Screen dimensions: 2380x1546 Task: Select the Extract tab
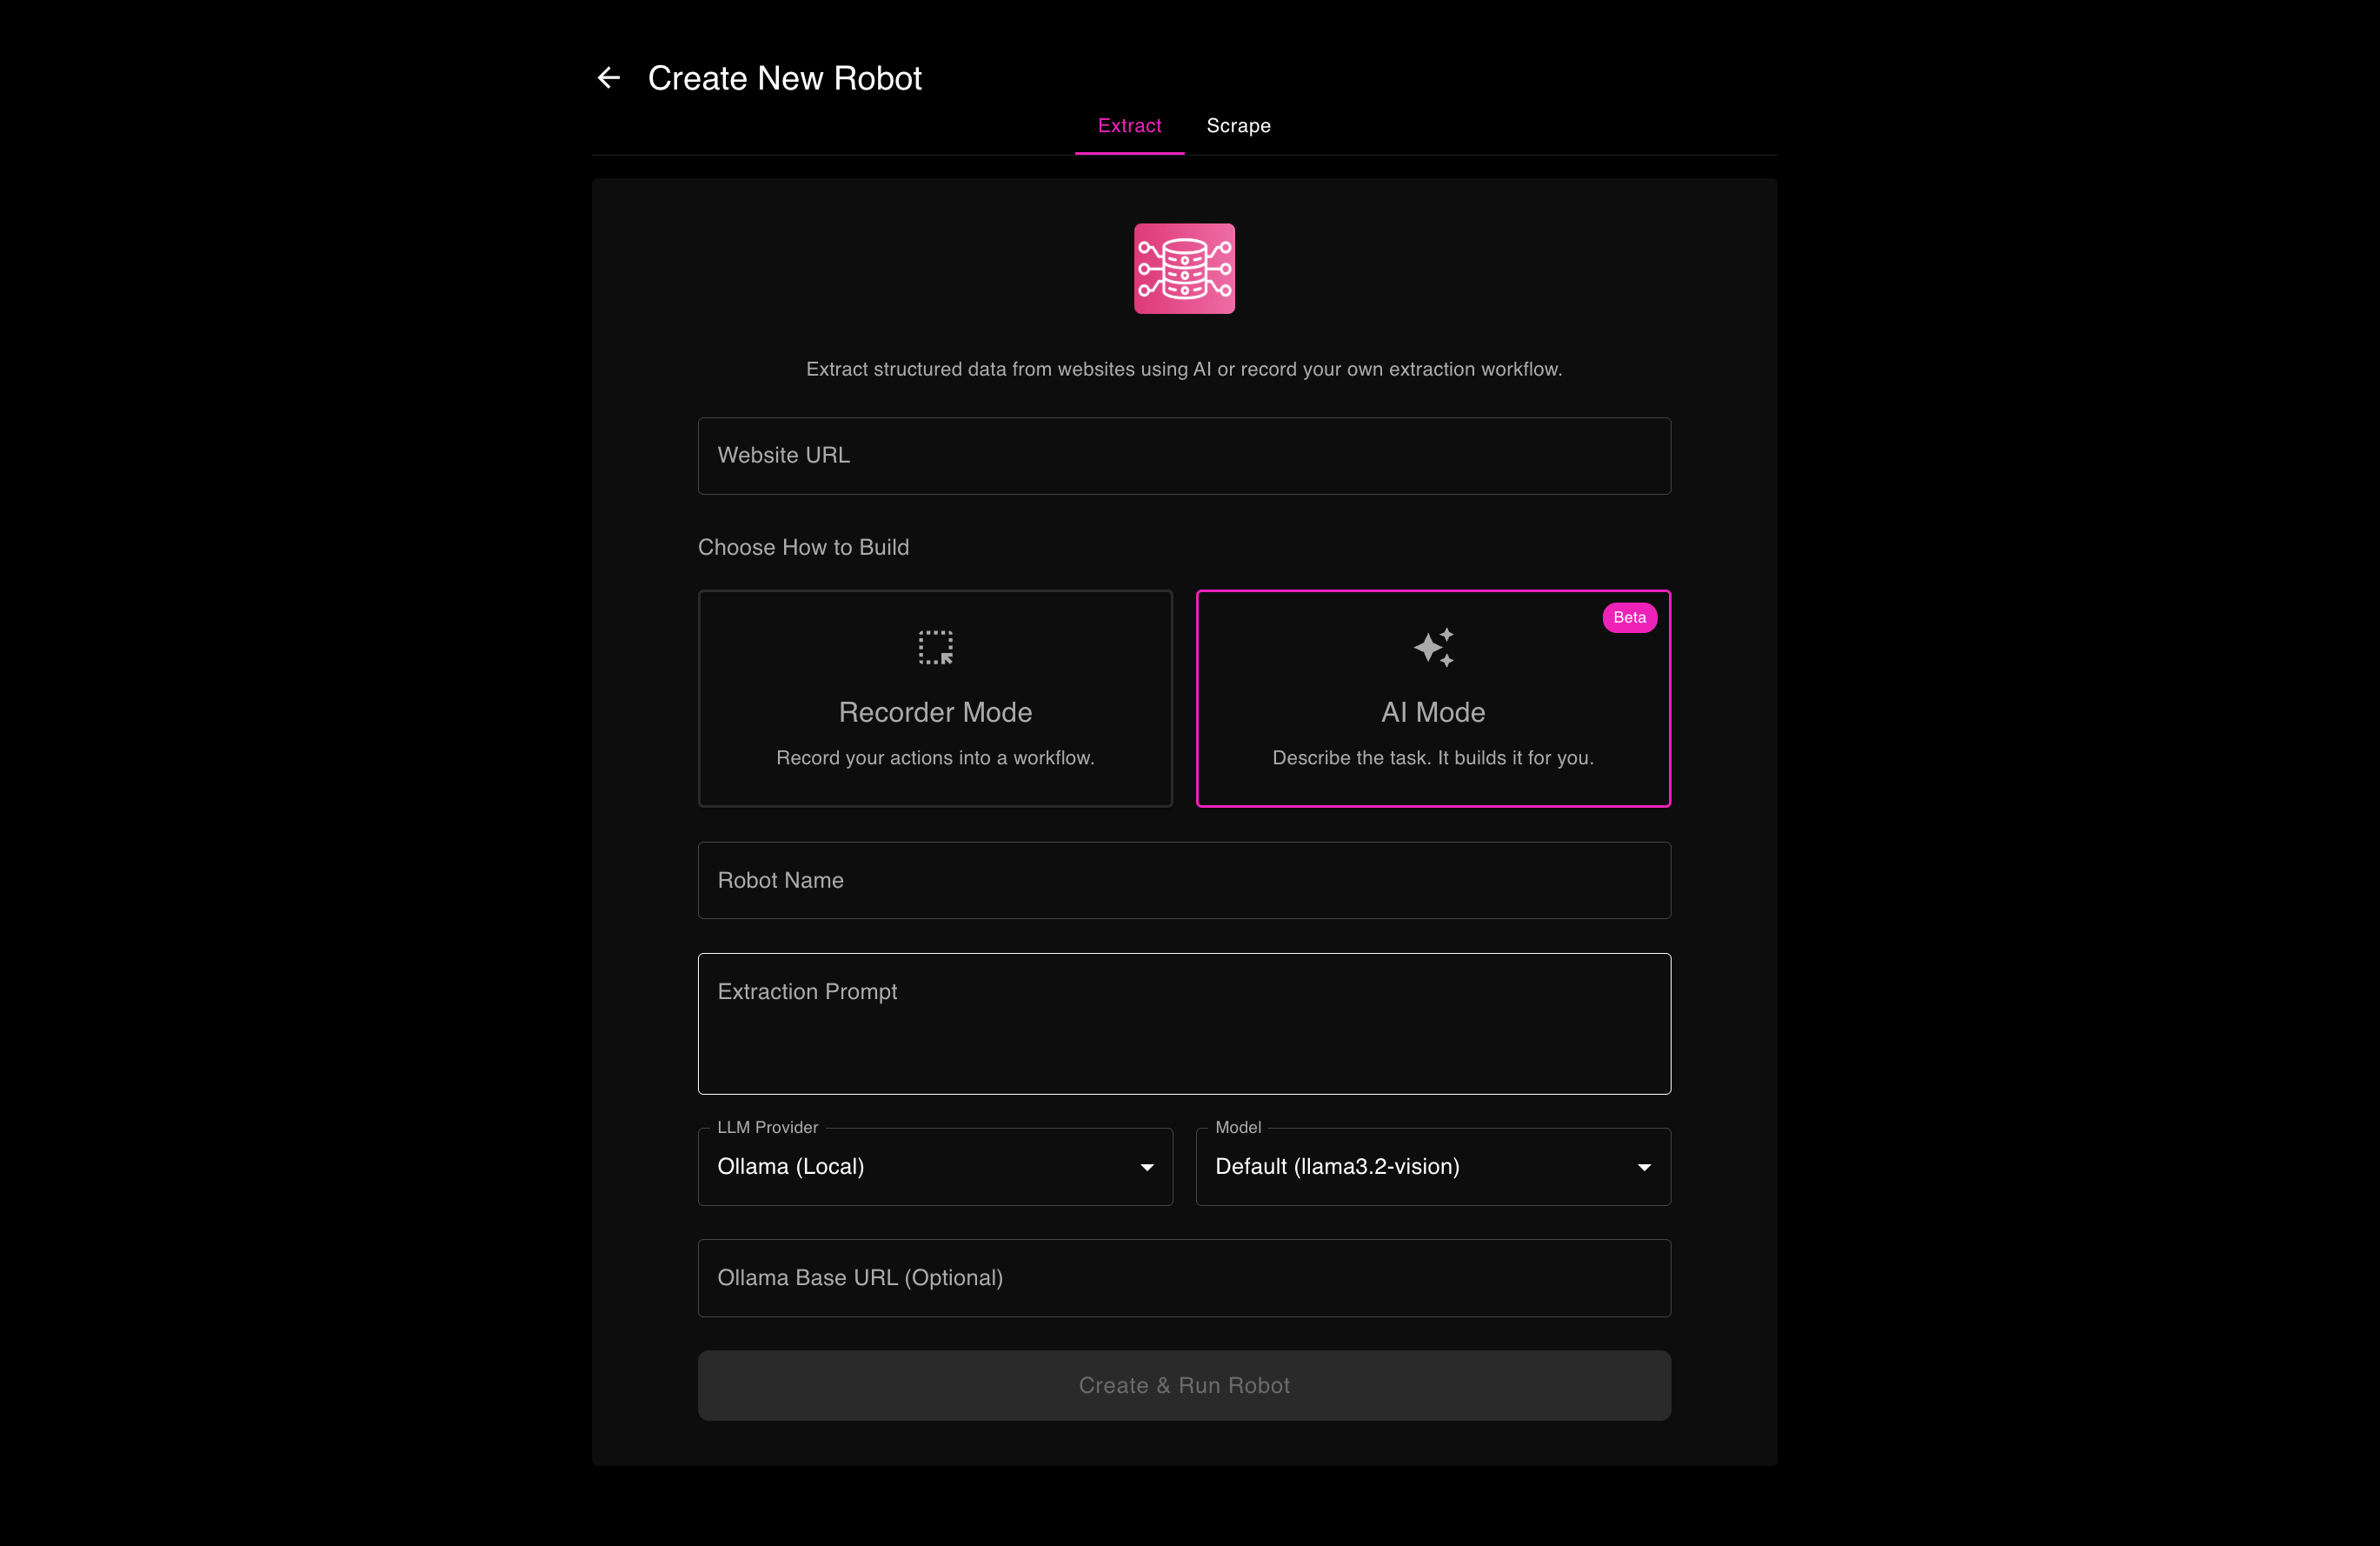point(1129,126)
